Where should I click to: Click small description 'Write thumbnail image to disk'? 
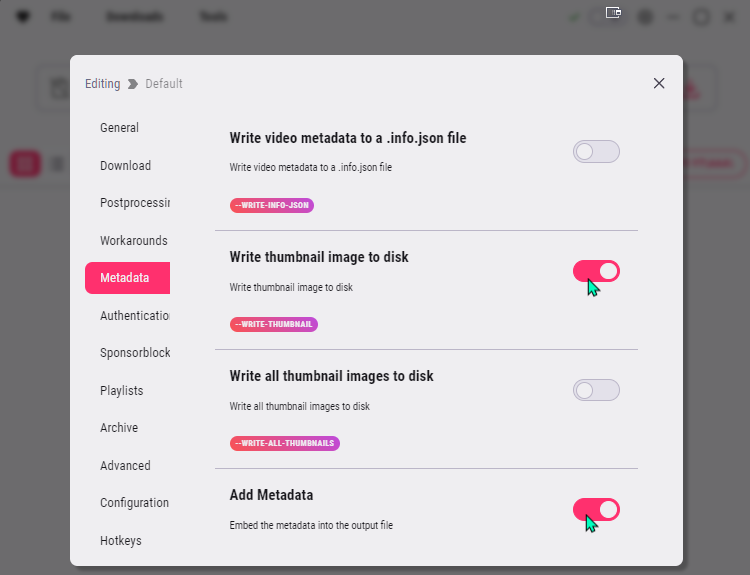click(x=291, y=288)
